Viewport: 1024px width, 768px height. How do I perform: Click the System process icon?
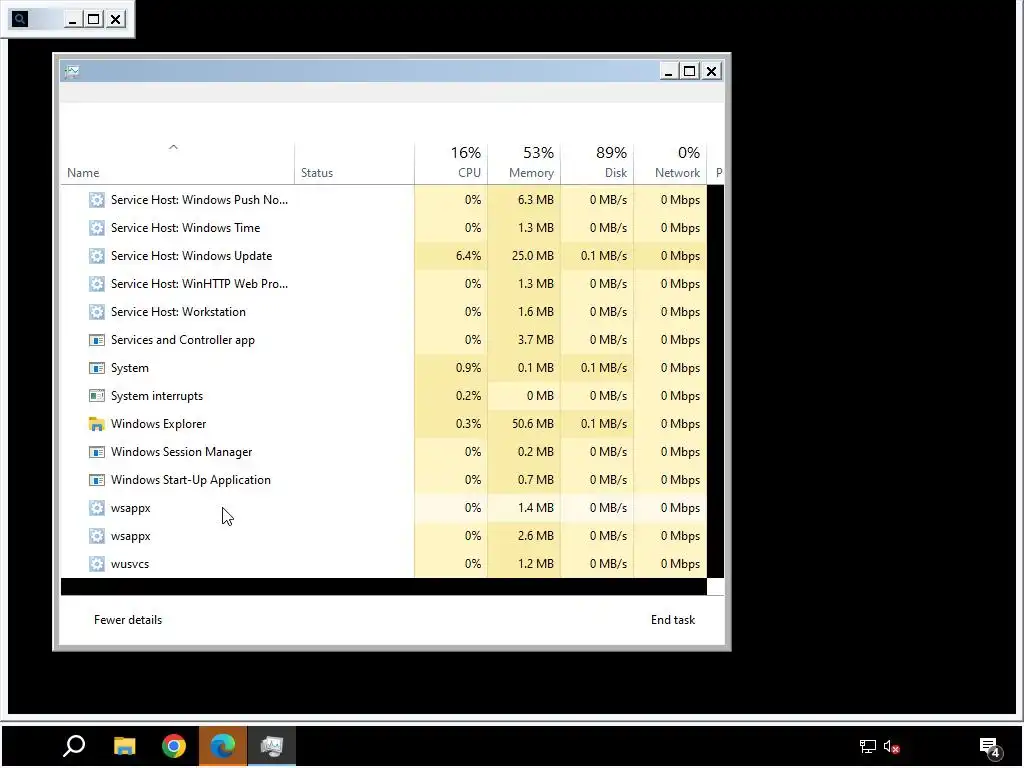point(97,368)
